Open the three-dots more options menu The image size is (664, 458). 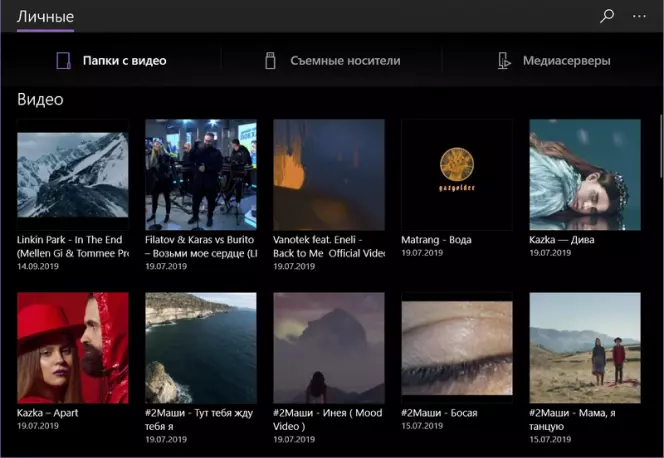click(x=639, y=16)
